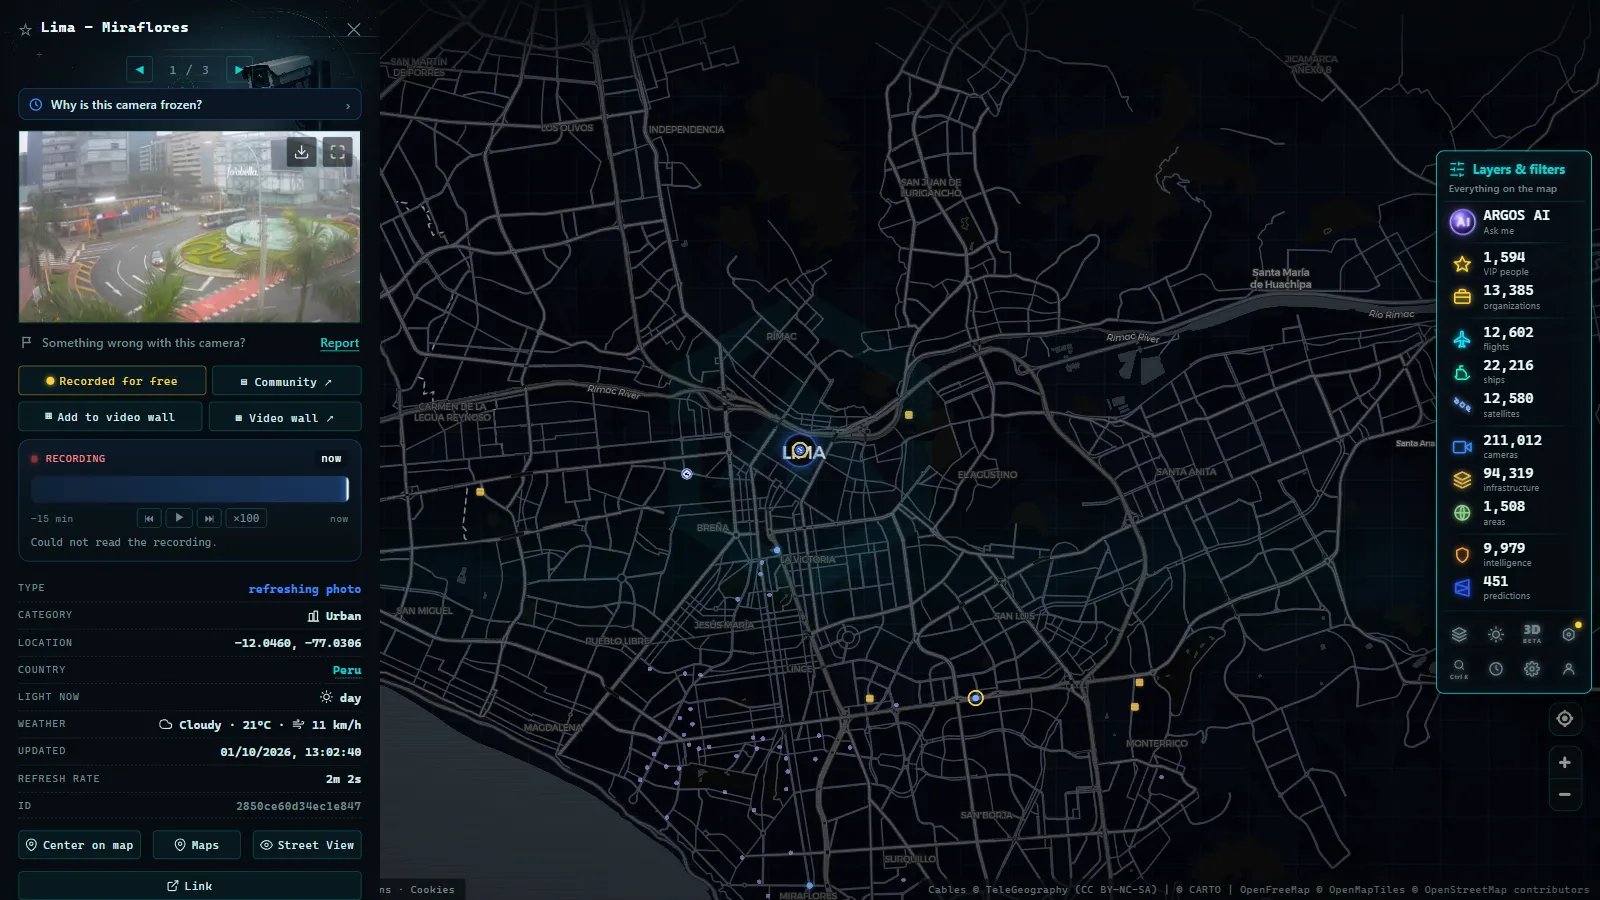Click the Link button
This screenshot has height=900, width=1600.
pos(190,886)
